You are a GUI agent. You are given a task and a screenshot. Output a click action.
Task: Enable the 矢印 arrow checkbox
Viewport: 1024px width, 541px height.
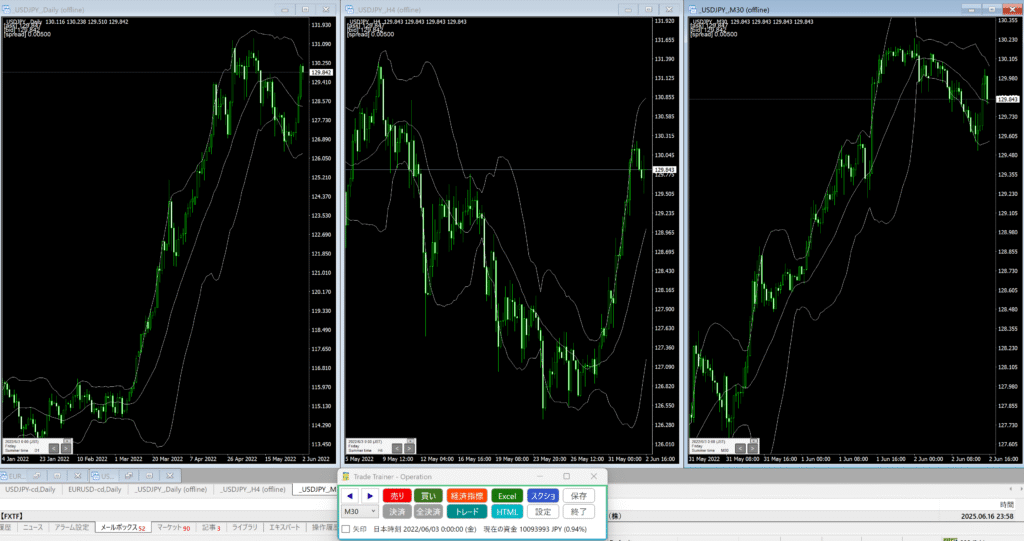click(x=346, y=529)
